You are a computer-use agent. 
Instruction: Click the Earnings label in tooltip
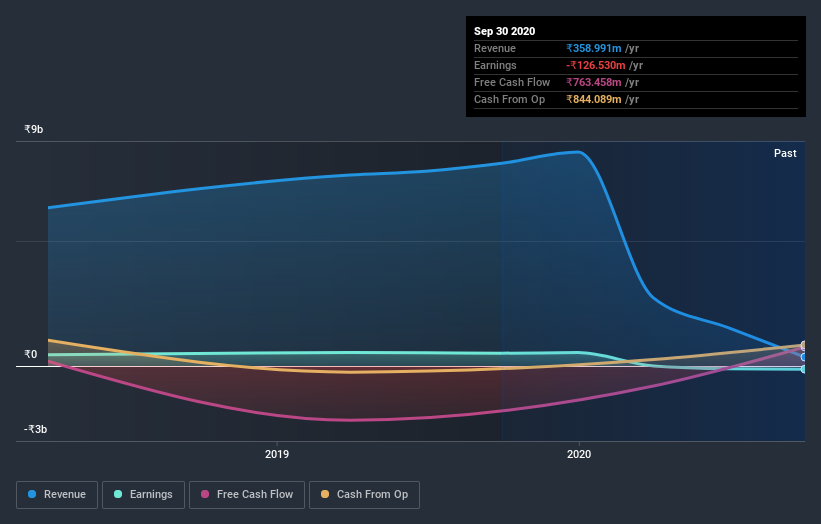pyautogui.click(x=495, y=65)
